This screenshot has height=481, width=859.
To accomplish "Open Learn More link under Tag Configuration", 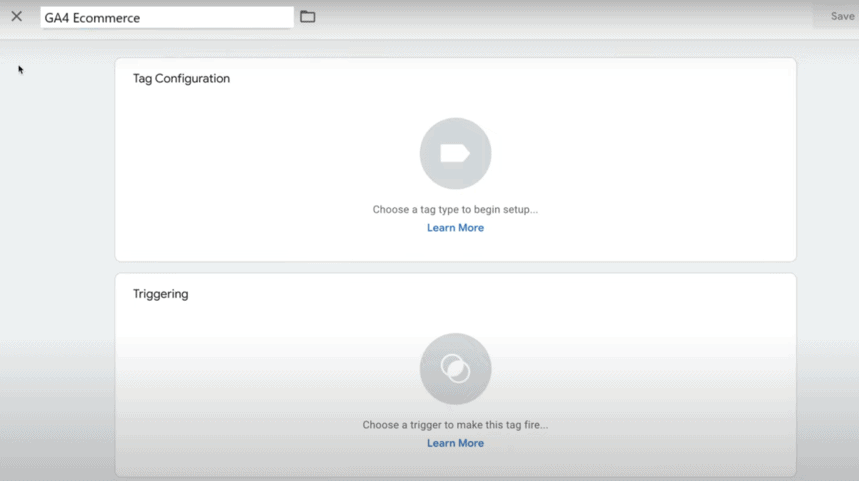I will point(455,228).
